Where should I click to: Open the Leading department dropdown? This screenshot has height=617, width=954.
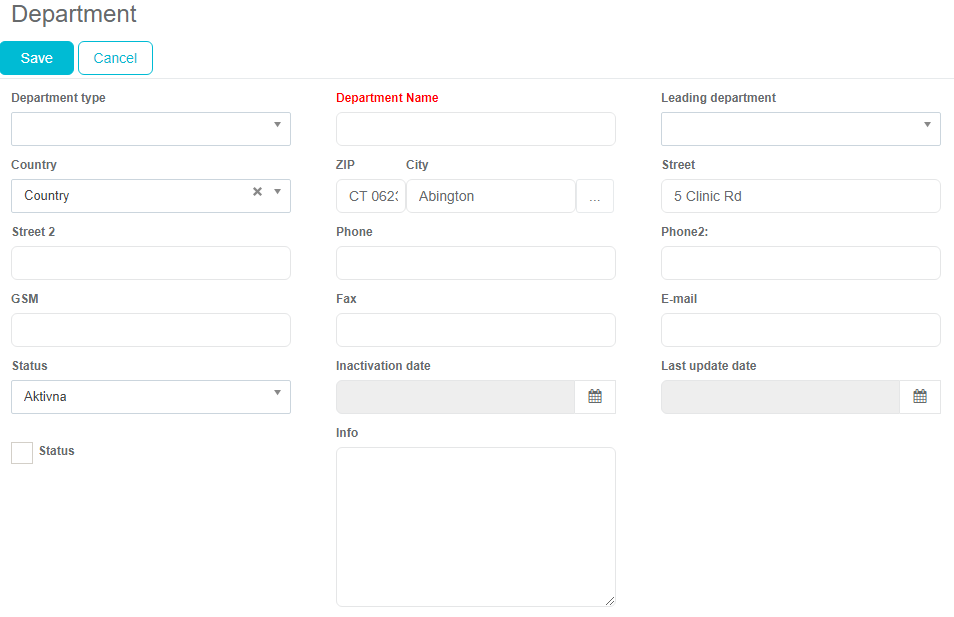(x=800, y=129)
